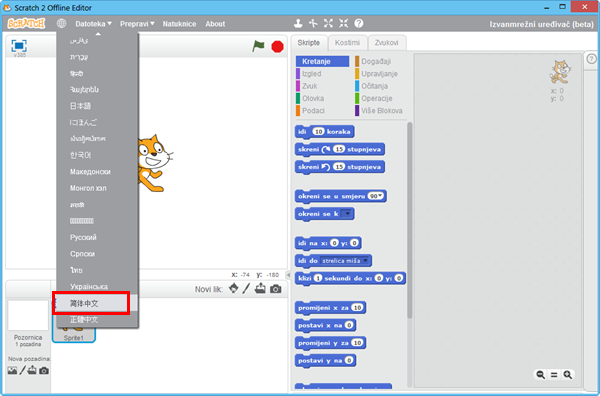Choose new sprite from library
This screenshot has height=396, width=600.
tap(233, 288)
